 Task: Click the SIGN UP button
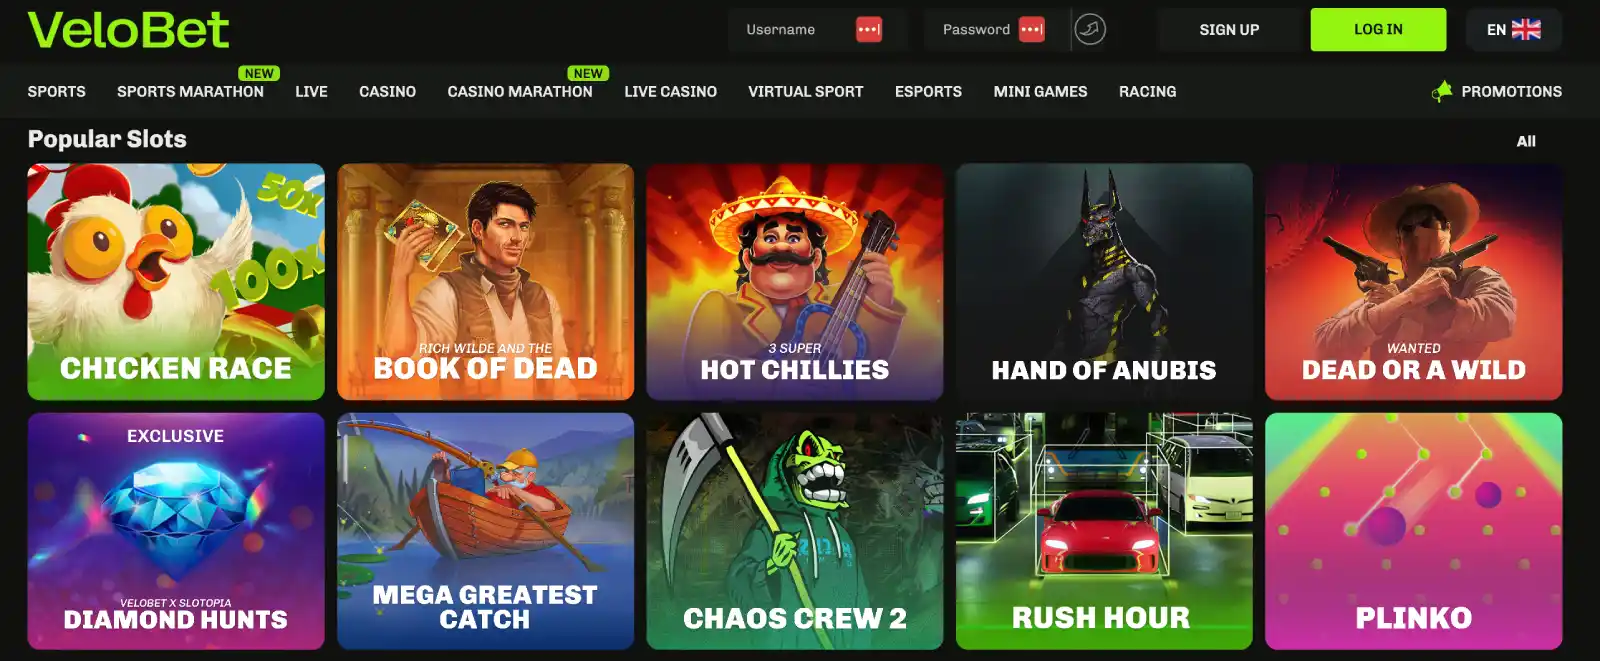(1229, 30)
